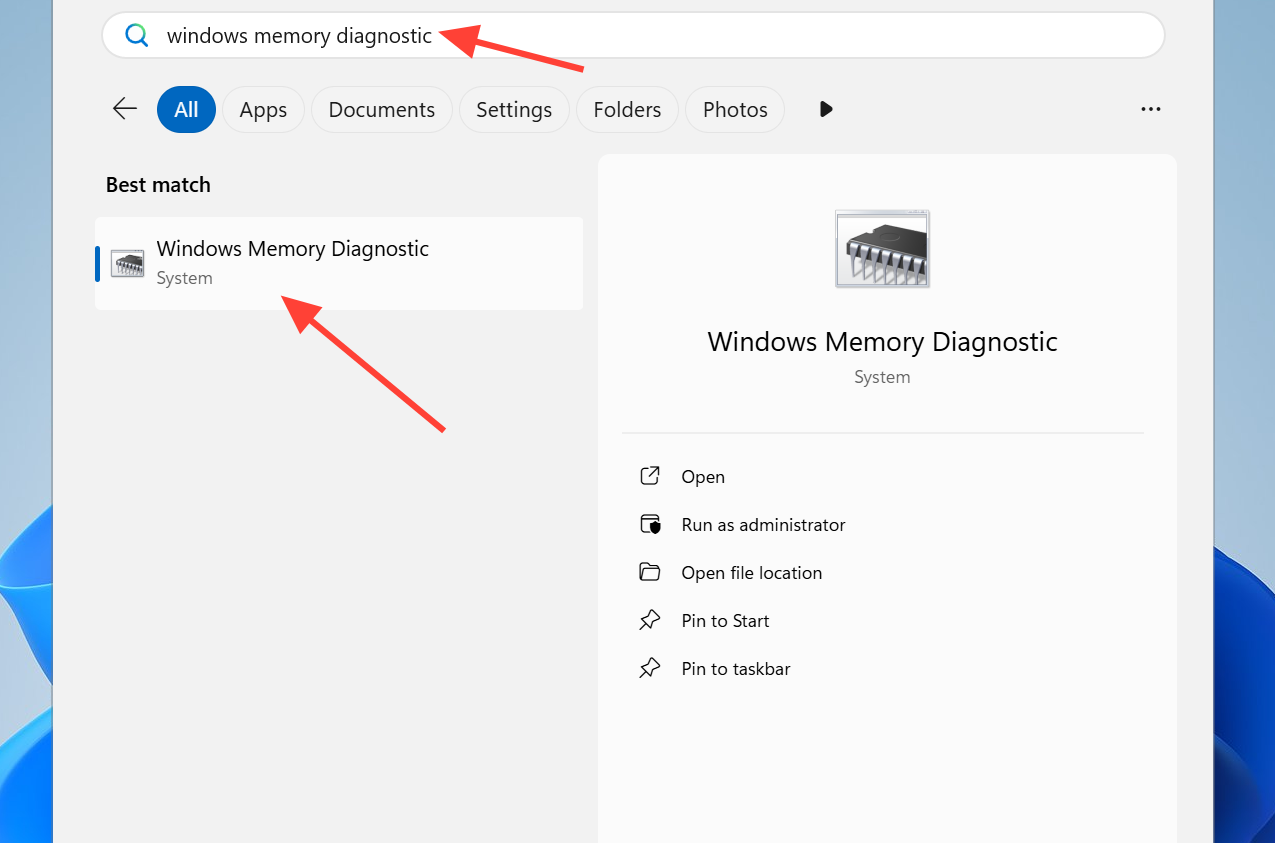The image size is (1275, 843).
Task: Open Windows Memory Diagnostic best match result
Action: [339, 263]
